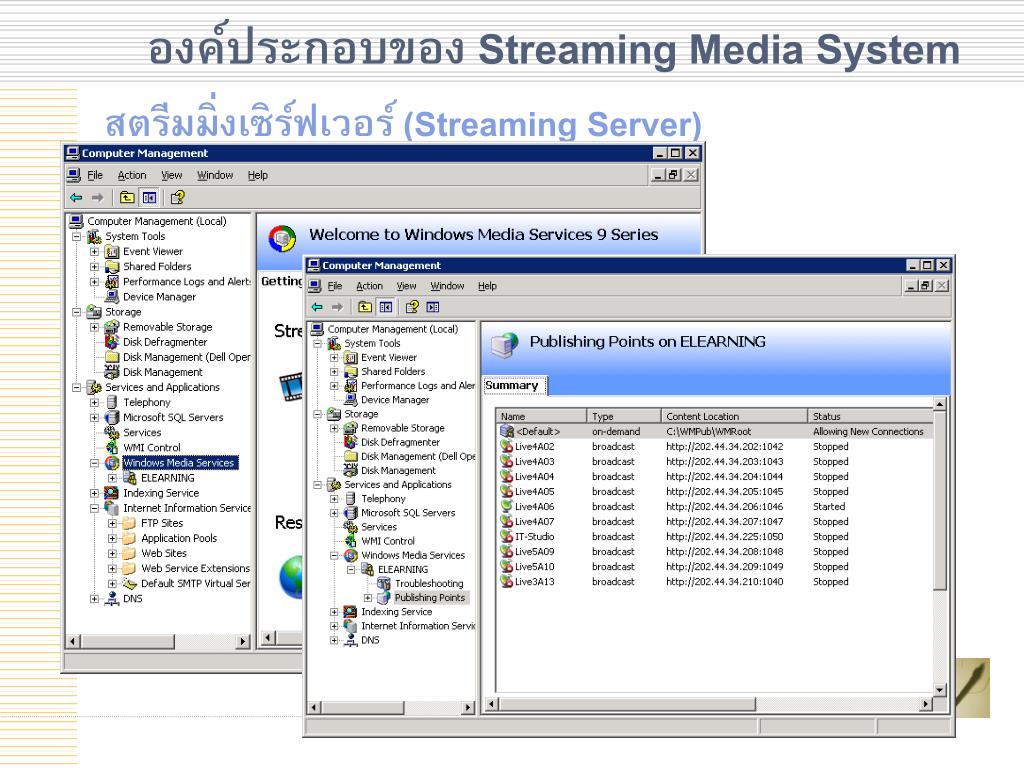Click DNS icon in back window tree

112,598
